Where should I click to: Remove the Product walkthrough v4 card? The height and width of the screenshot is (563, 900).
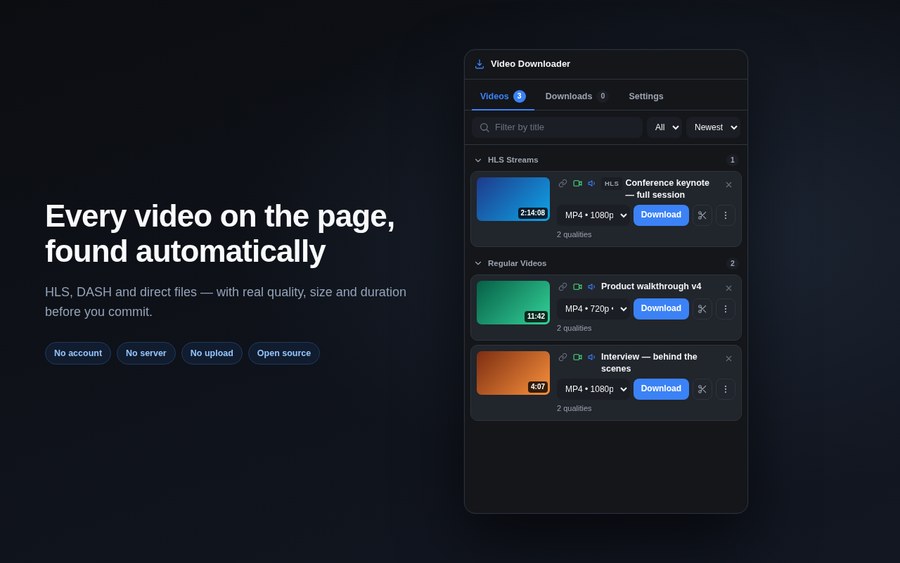728,288
